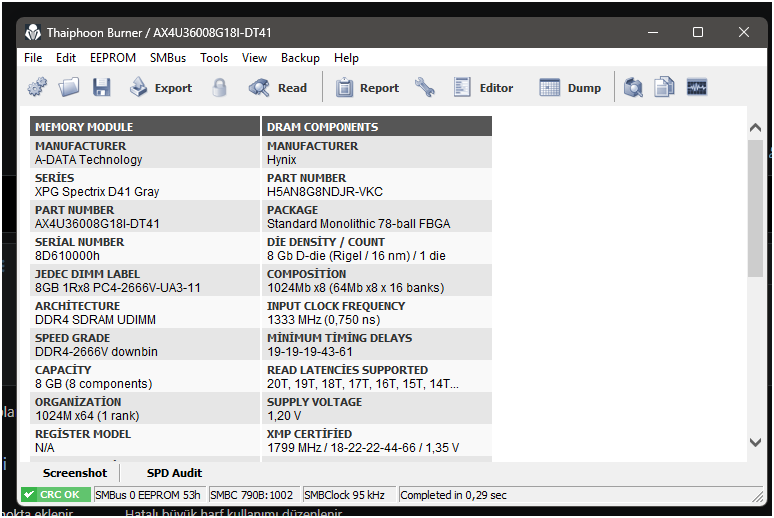Image resolution: width=774 pixels, height=518 pixels.
Task: Select DDR4 SDRAM UDIMM architecture value
Action: 95,320
